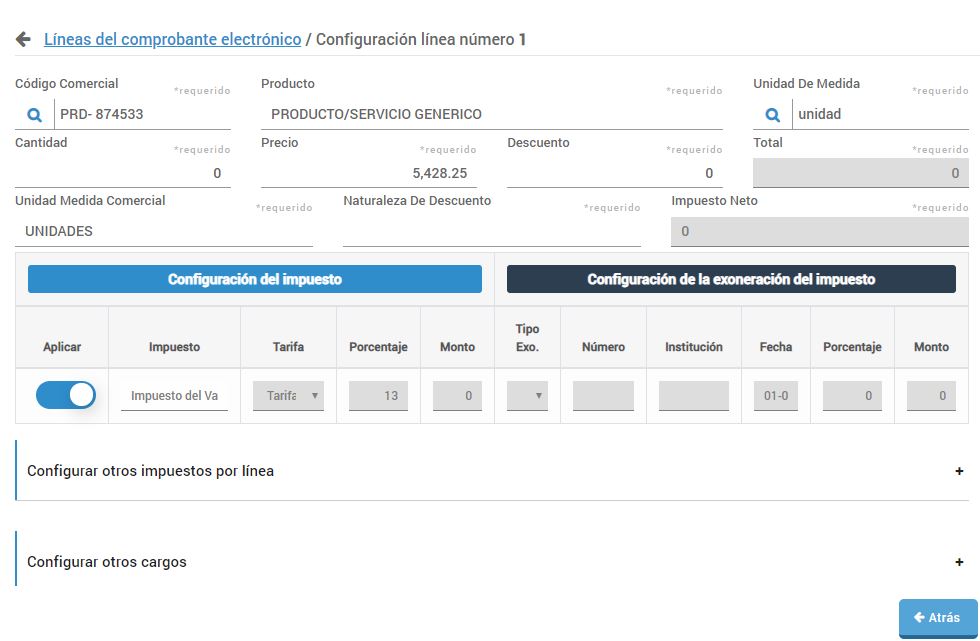Open the Unidad De Medida search lookup
The height and width of the screenshot is (641, 980).
click(770, 113)
